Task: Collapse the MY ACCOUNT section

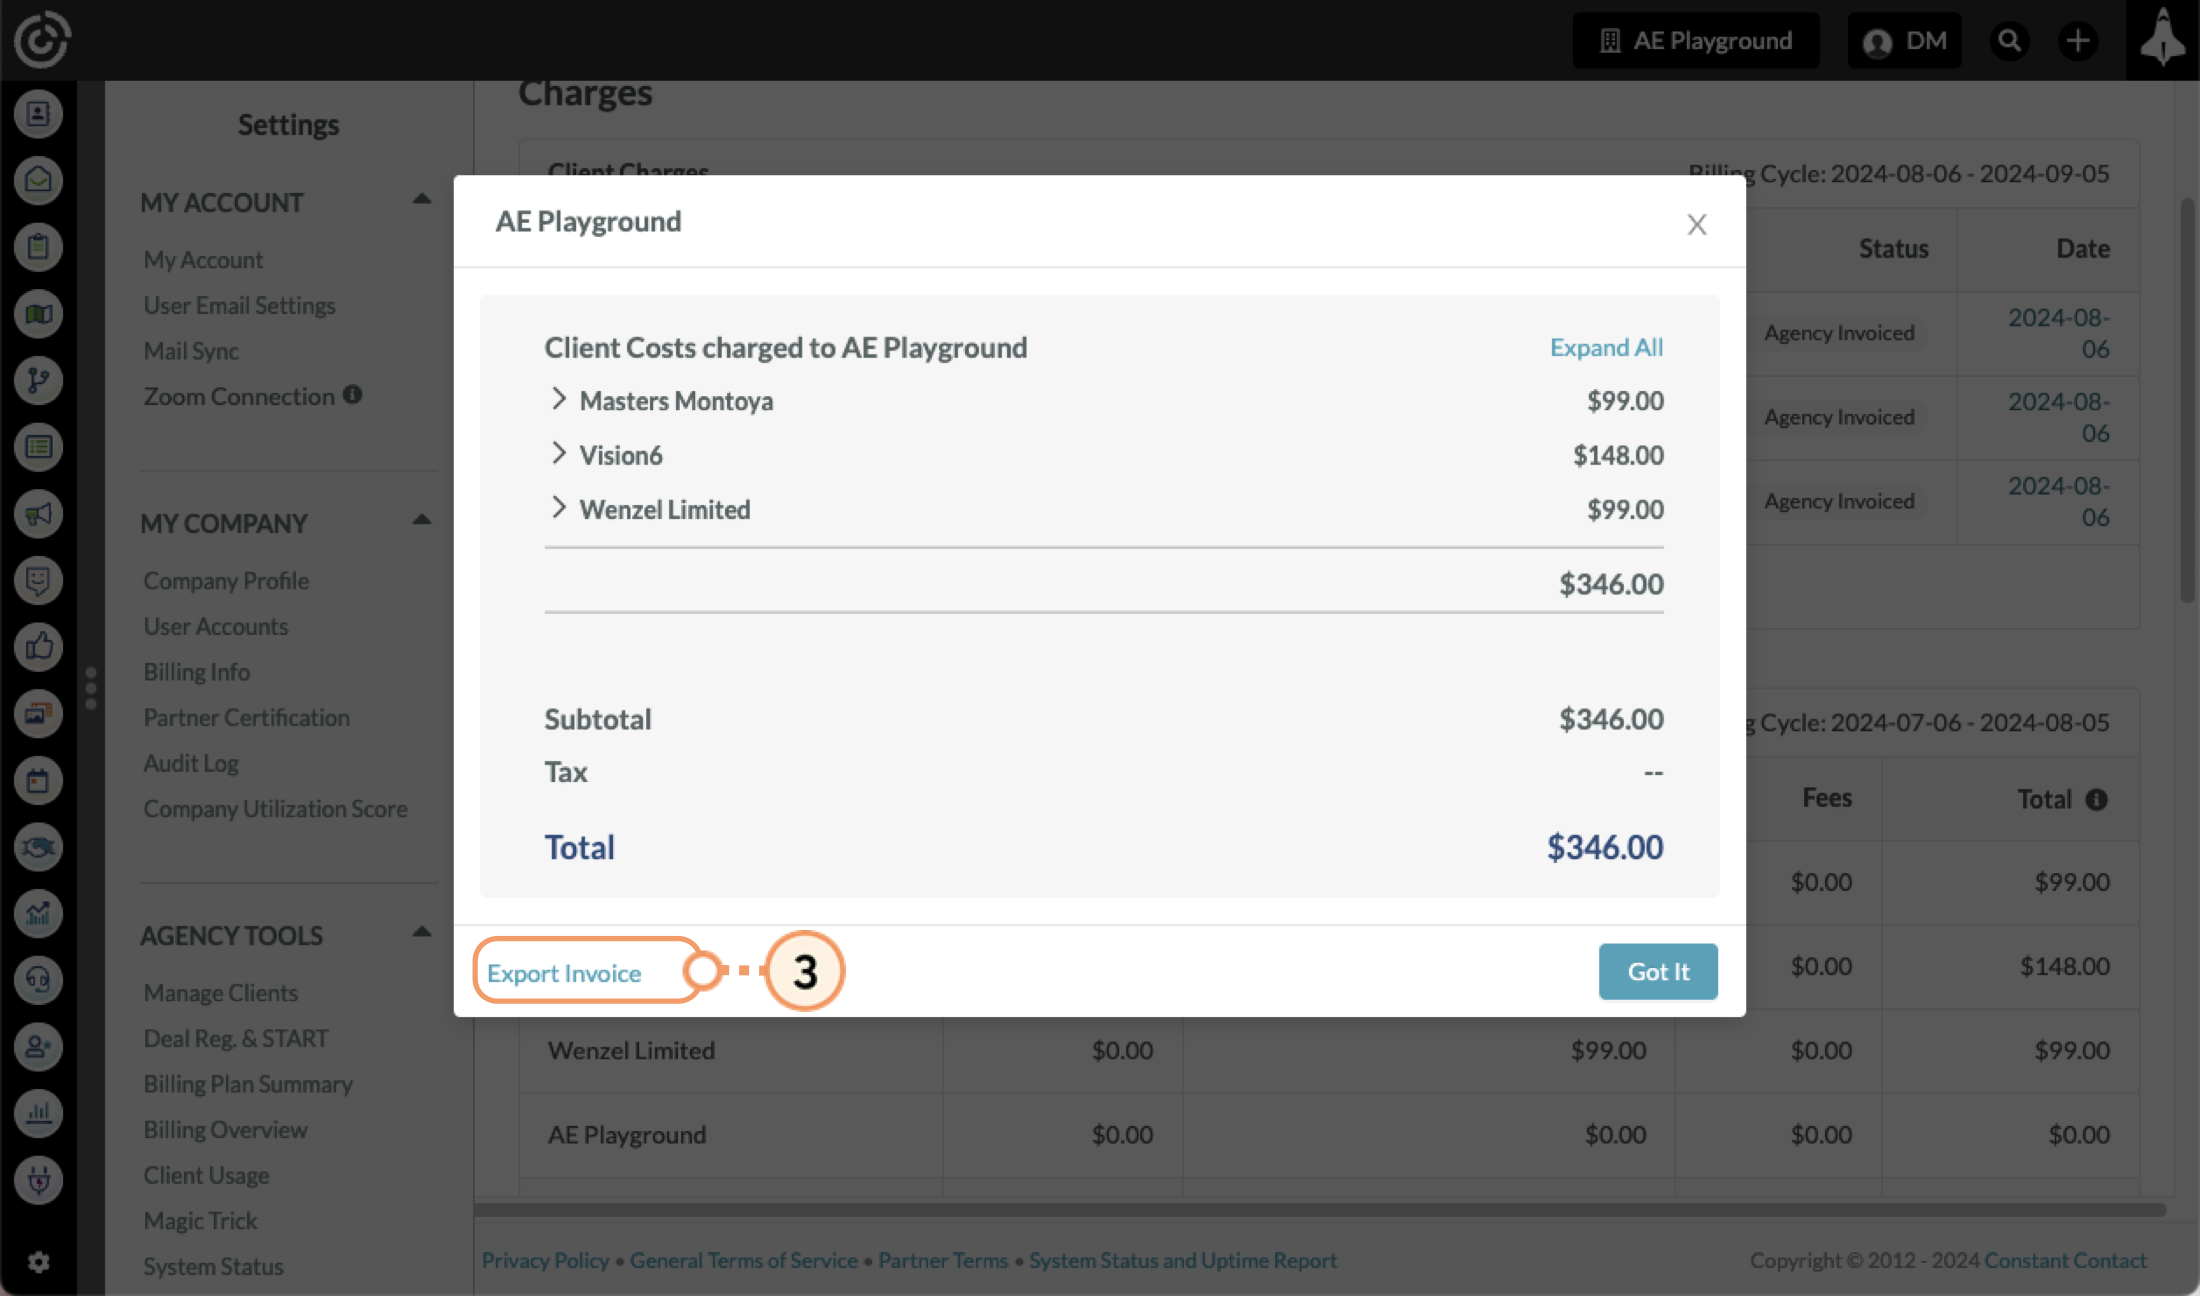Action: click(x=422, y=200)
